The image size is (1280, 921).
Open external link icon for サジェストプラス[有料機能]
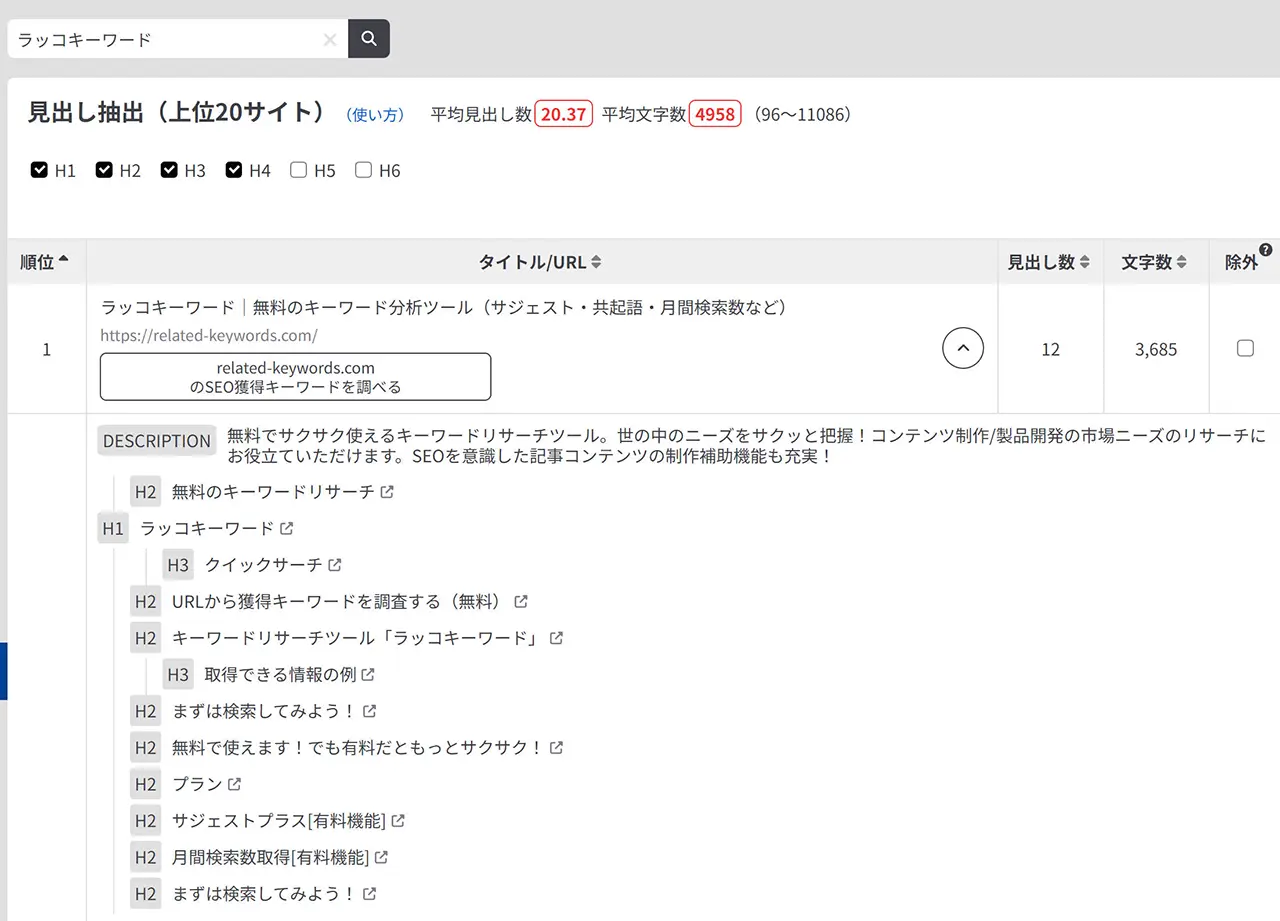399,821
